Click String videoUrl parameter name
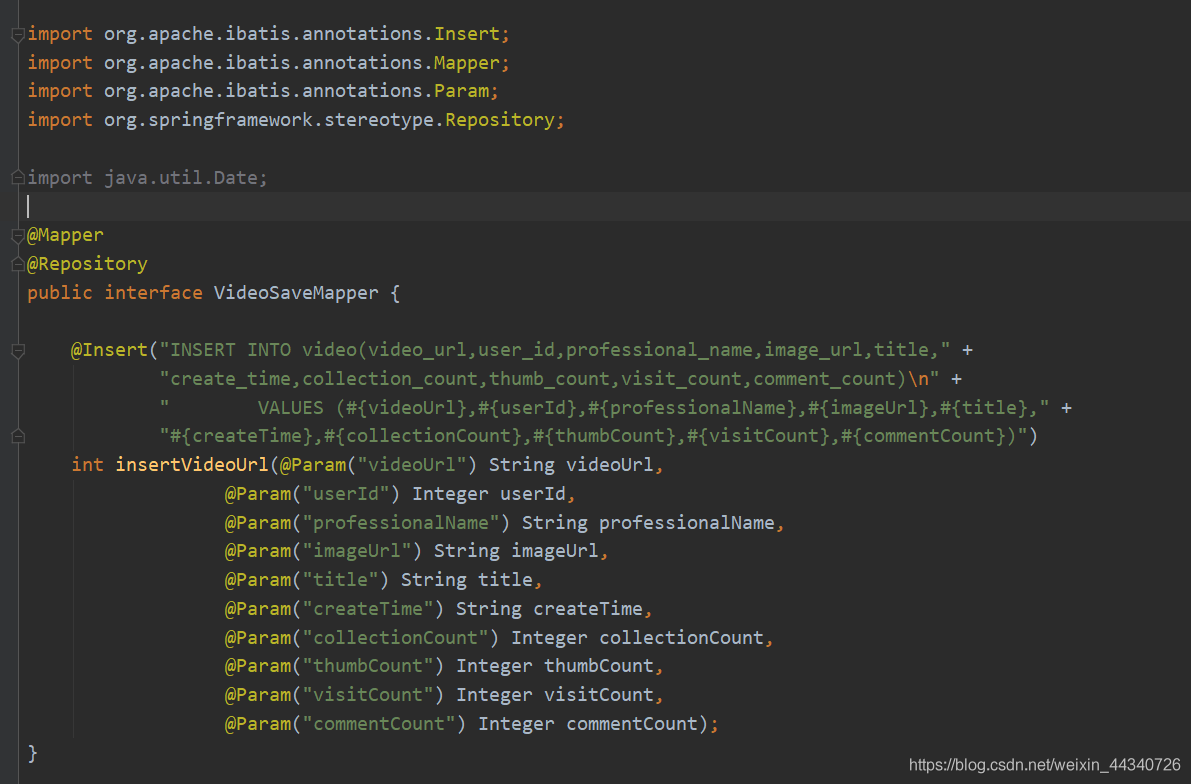 (x=609, y=465)
